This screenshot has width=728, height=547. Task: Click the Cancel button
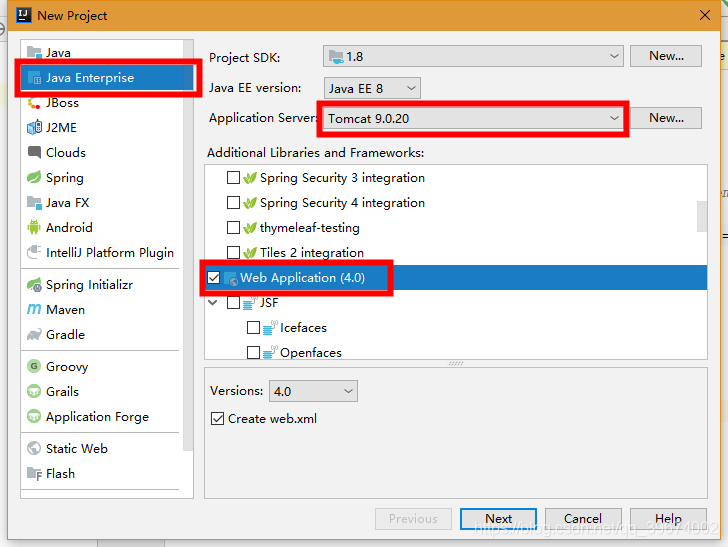click(x=583, y=519)
